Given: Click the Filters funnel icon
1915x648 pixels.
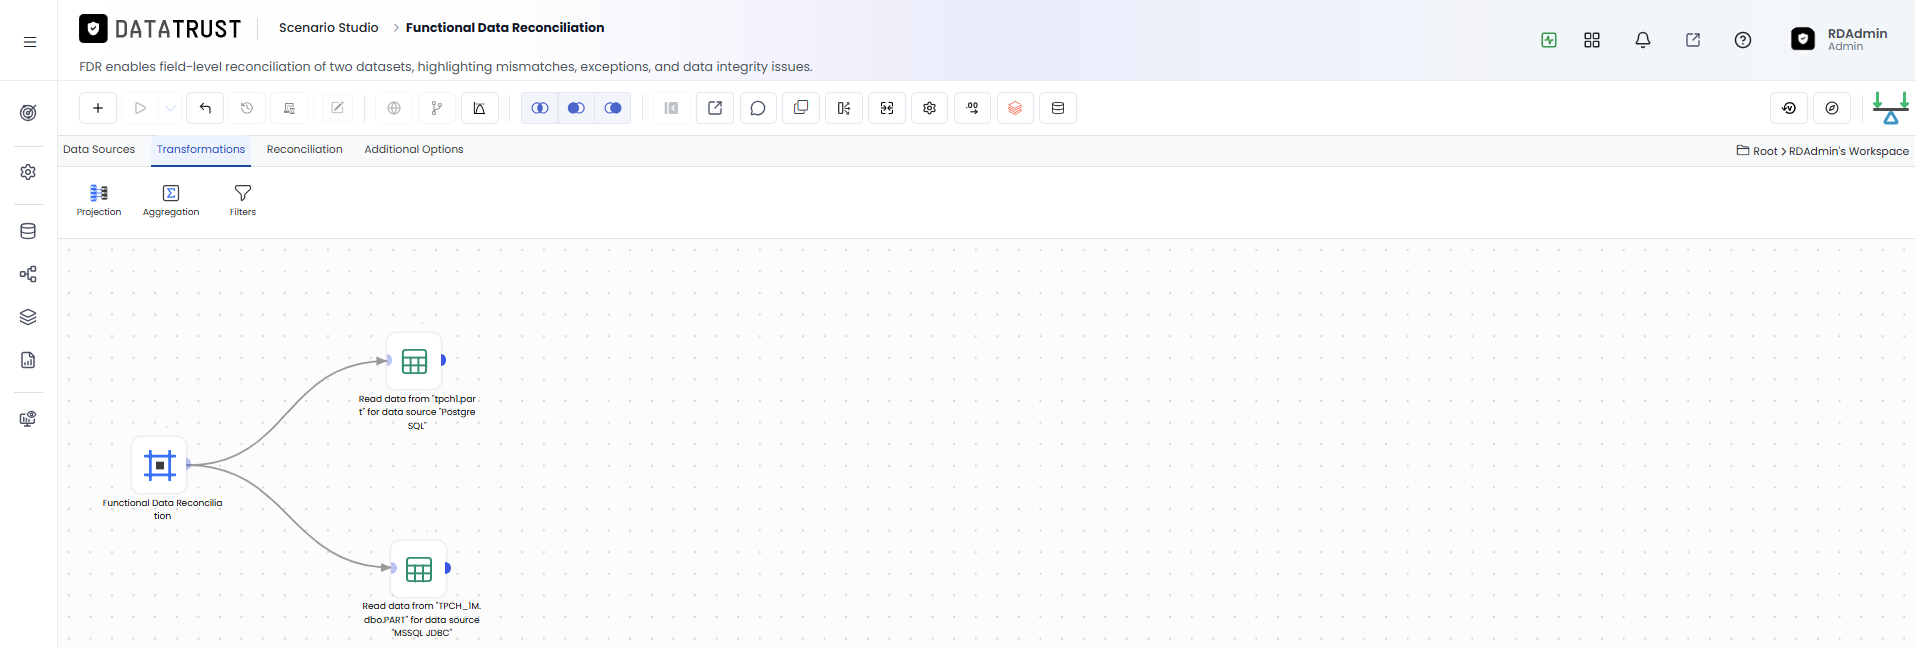Looking at the screenshot, I should click(243, 200).
